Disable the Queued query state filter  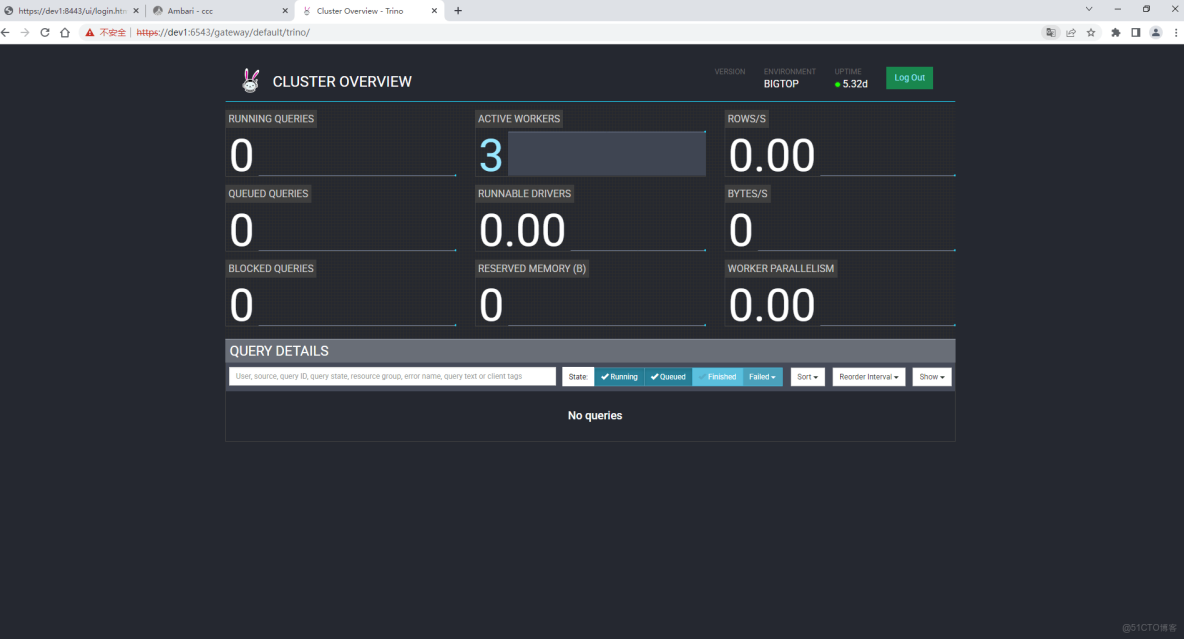pyautogui.click(x=668, y=376)
